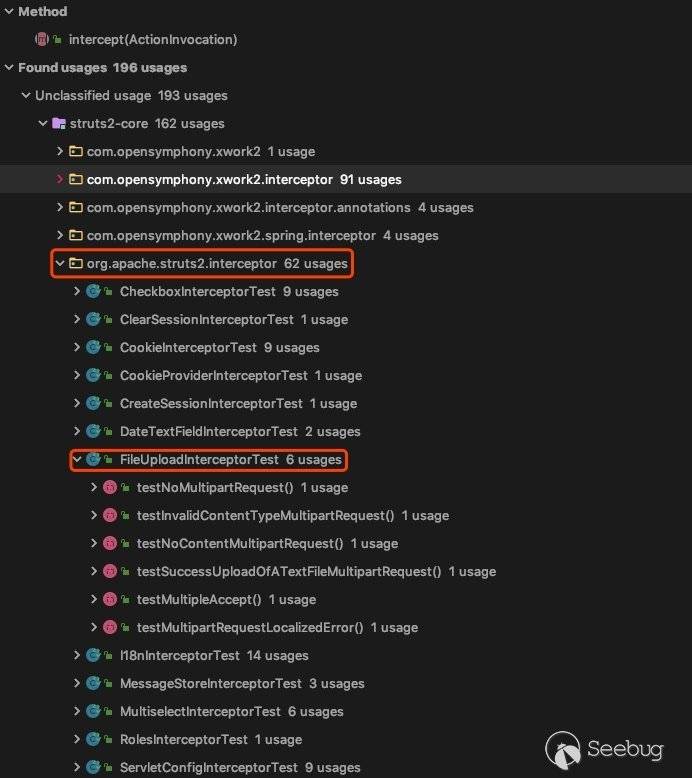This screenshot has height=778, width=692.
Task: Expand testInvalidContentTypeMultipartRequest usage
Action: [x=94, y=516]
